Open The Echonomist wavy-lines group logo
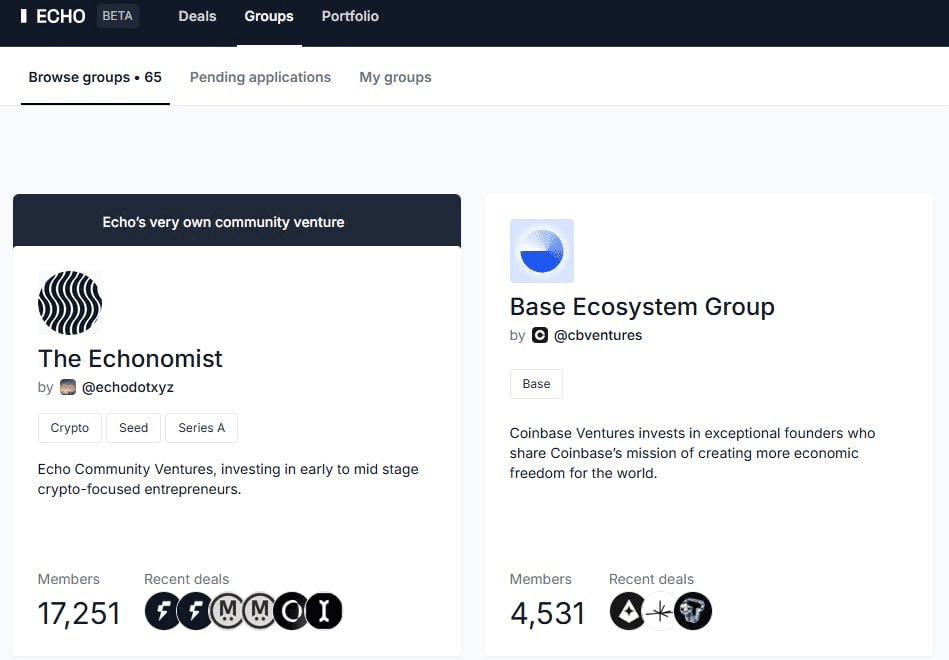949x660 pixels. click(x=70, y=303)
